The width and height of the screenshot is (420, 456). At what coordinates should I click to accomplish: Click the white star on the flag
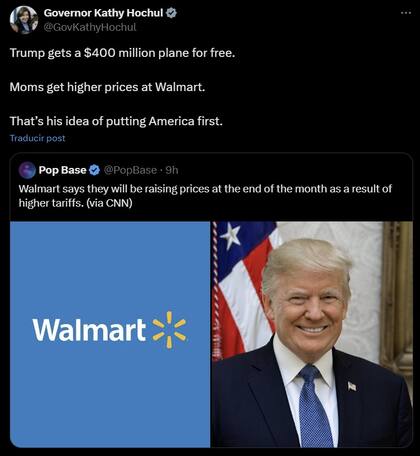(x=230, y=236)
